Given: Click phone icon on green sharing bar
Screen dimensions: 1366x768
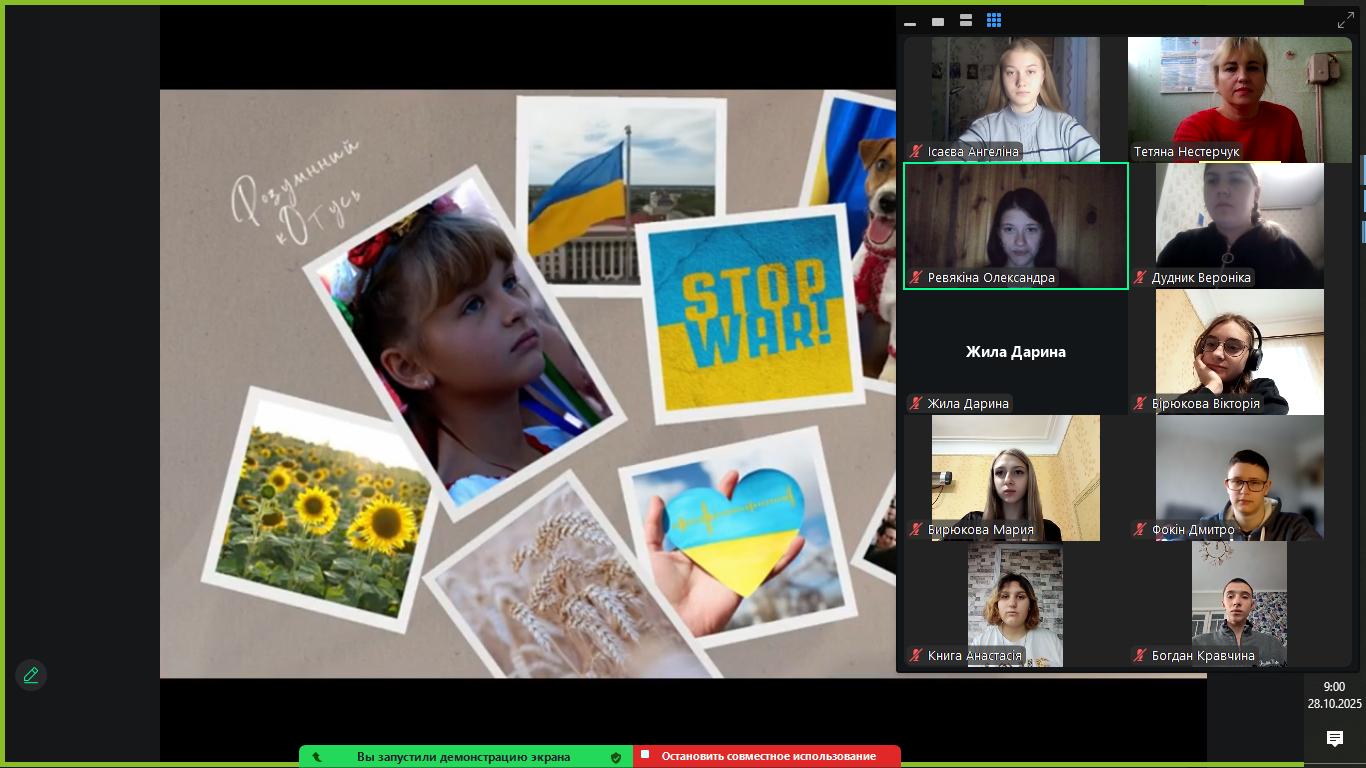Looking at the screenshot, I should [x=317, y=757].
